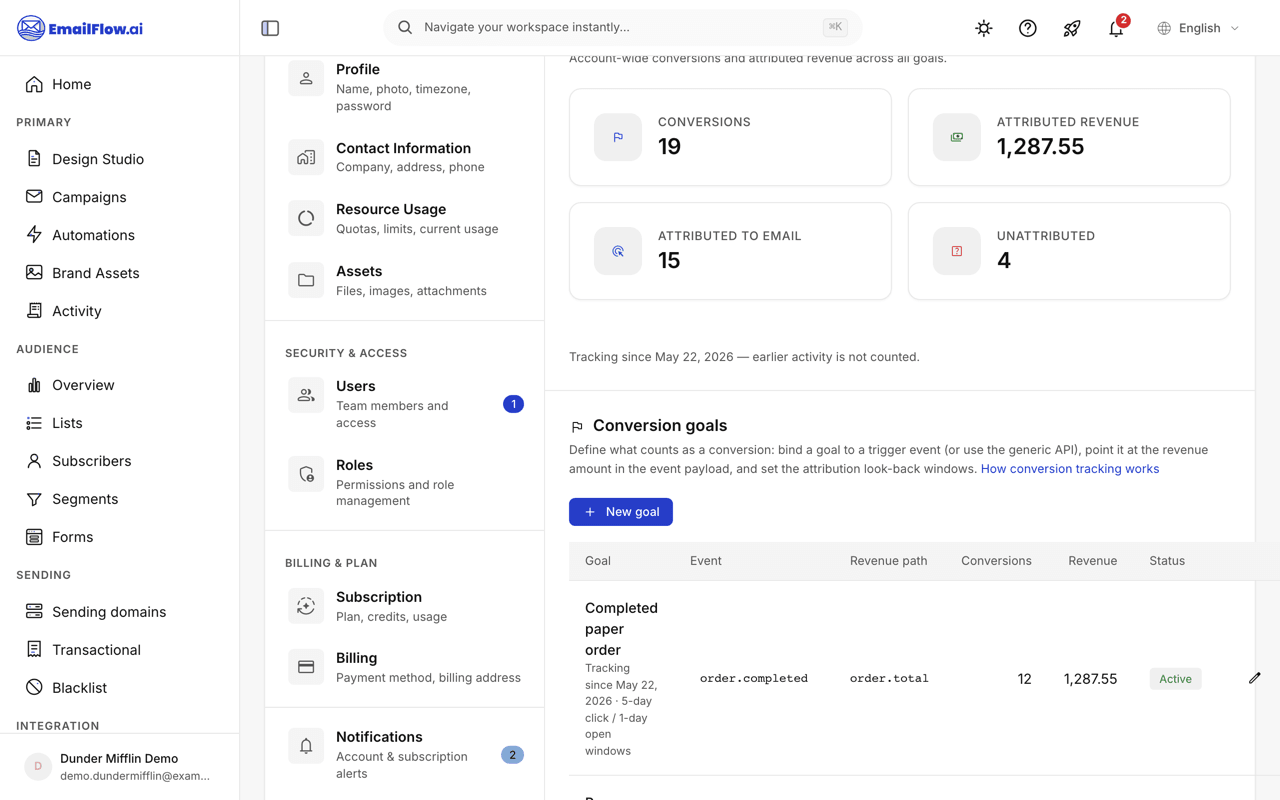Image resolution: width=1280 pixels, height=800 pixels.
Task: Click the rocket icon in header
Action: pyautogui.click(x=1072, y=28)
